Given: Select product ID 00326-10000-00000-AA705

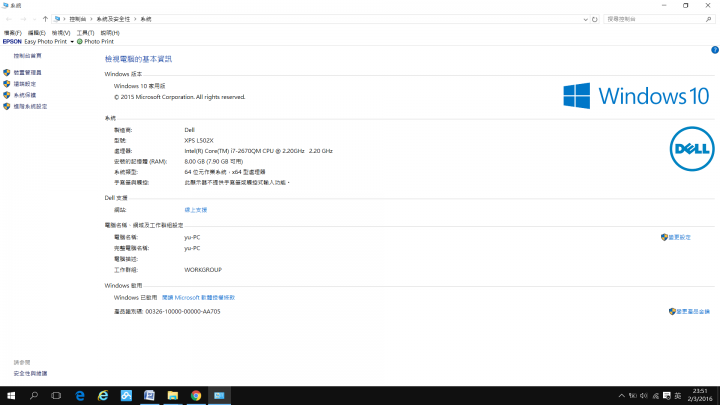Looking at the screenshot, I should (x=183, y=311).
